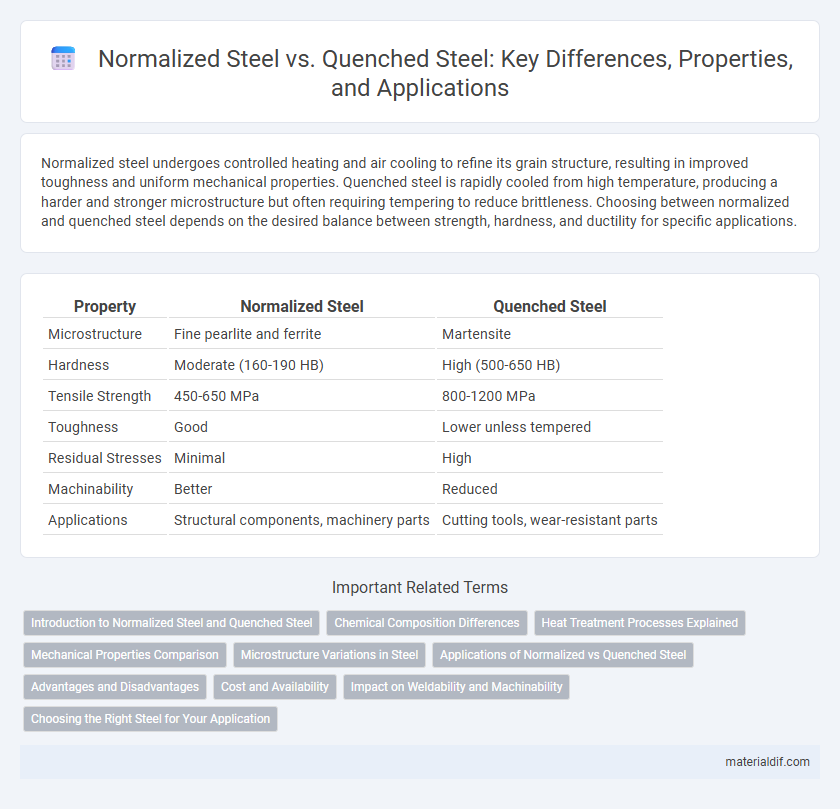This screenshot has height=809, width=840.
Task: Click the 'Normalized Steel' column header
Action: pyautogui.click(x=302, y=306)
